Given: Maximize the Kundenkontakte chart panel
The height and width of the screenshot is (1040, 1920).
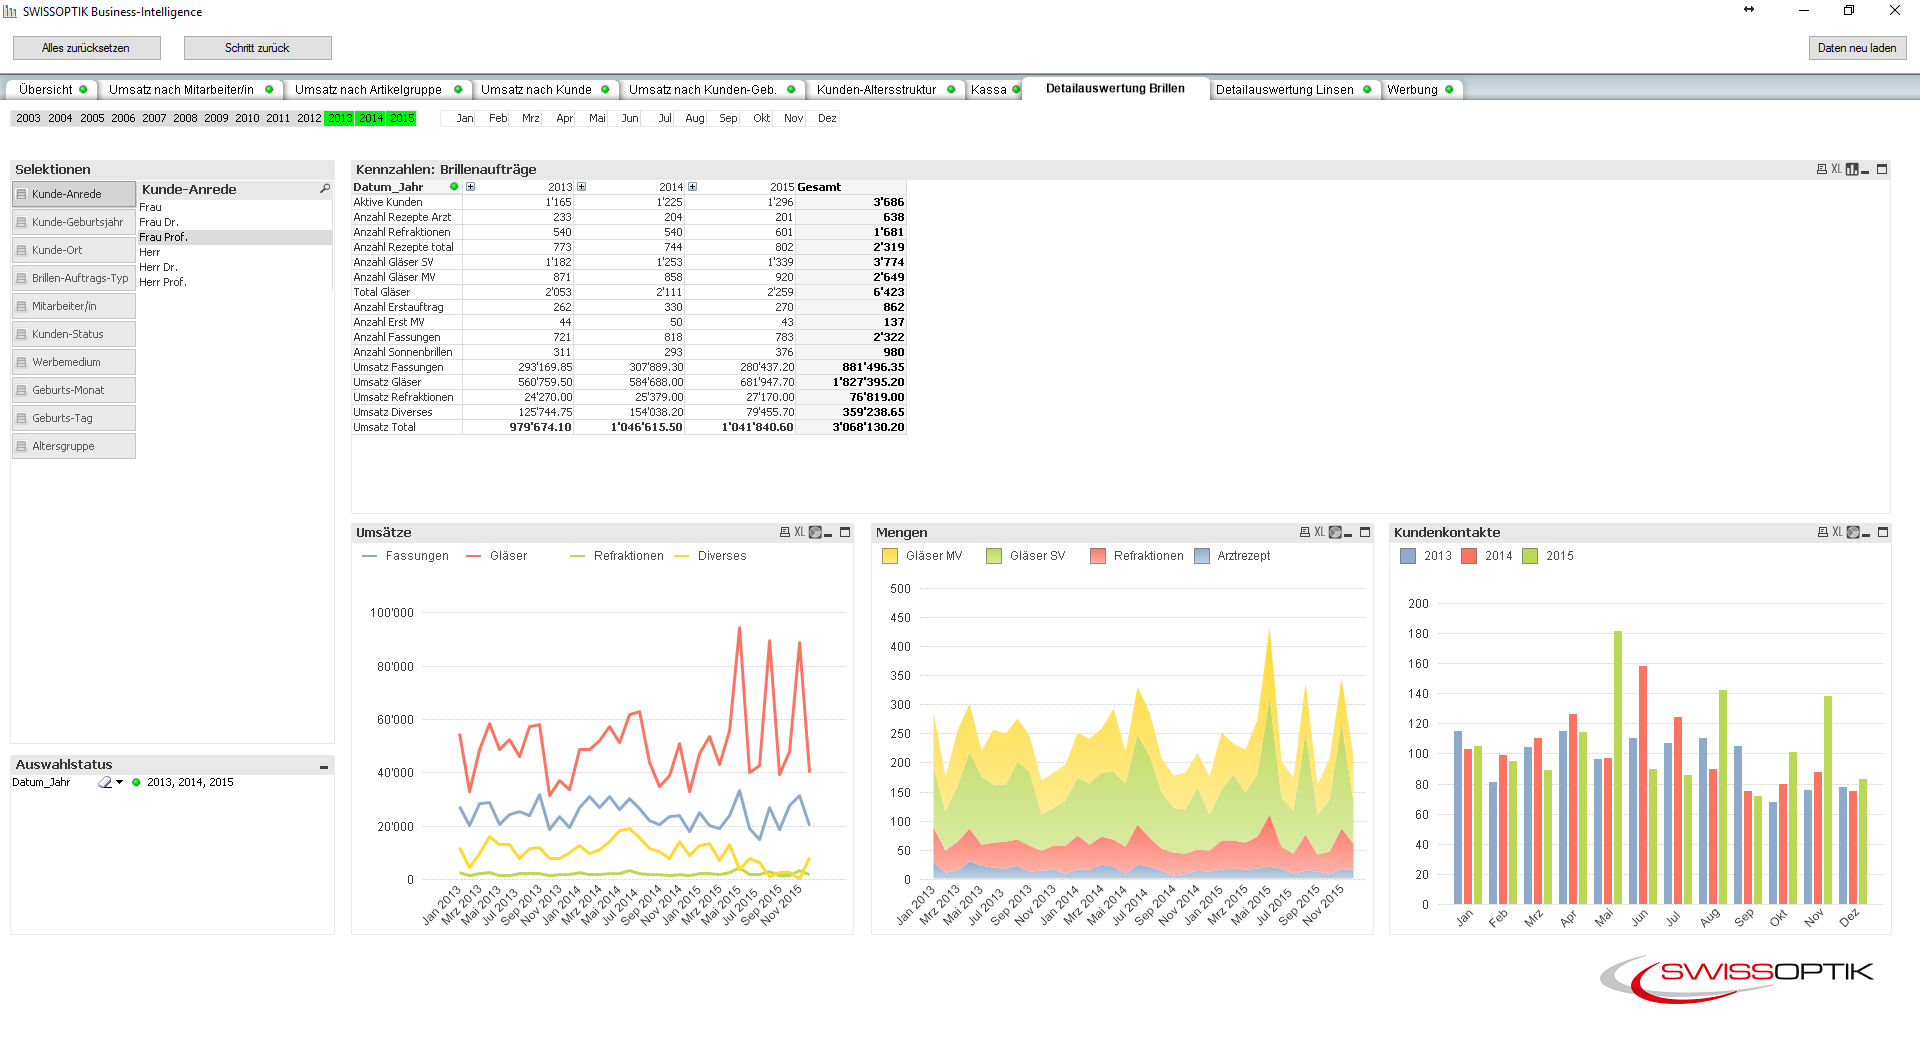Looking at the screenshot, I should pyautogui.click(x=1883, y=532).
